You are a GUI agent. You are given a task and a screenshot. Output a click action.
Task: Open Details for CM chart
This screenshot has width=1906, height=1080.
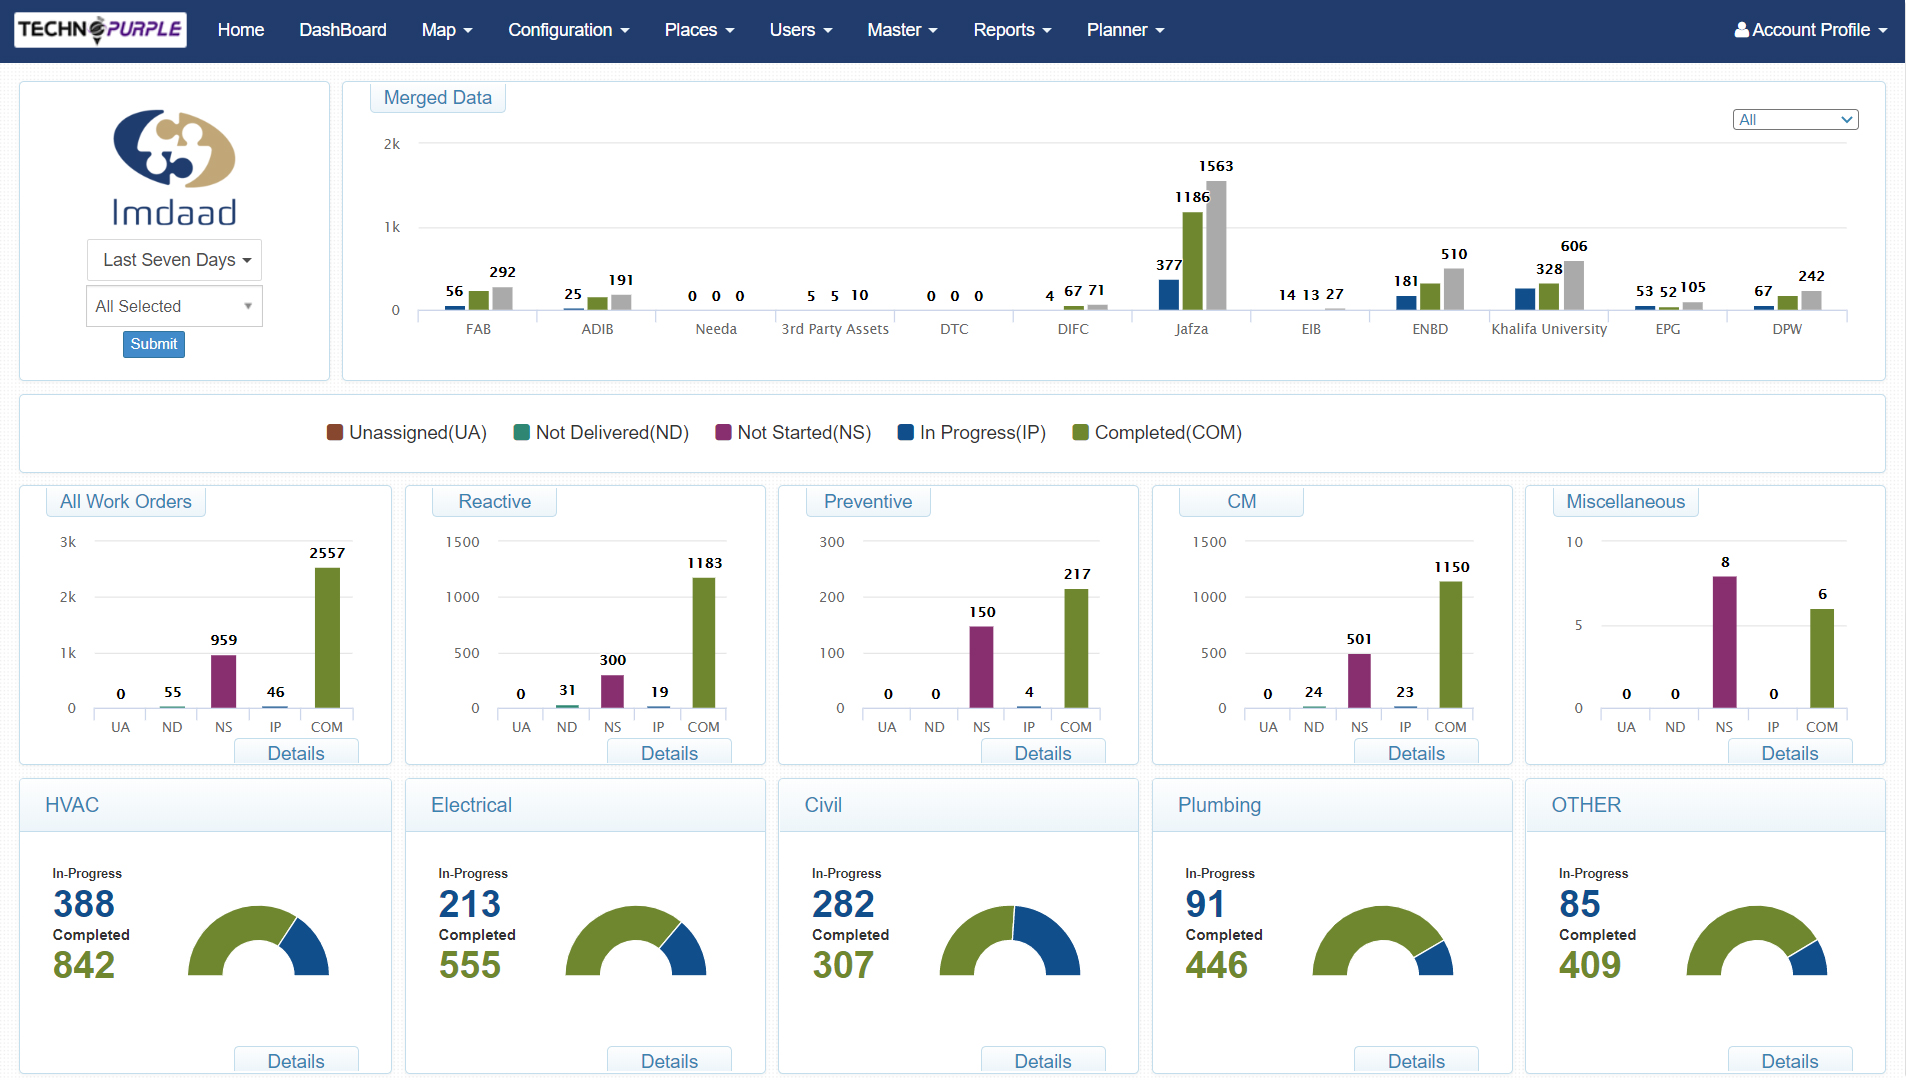click(x=1416, y=753)
